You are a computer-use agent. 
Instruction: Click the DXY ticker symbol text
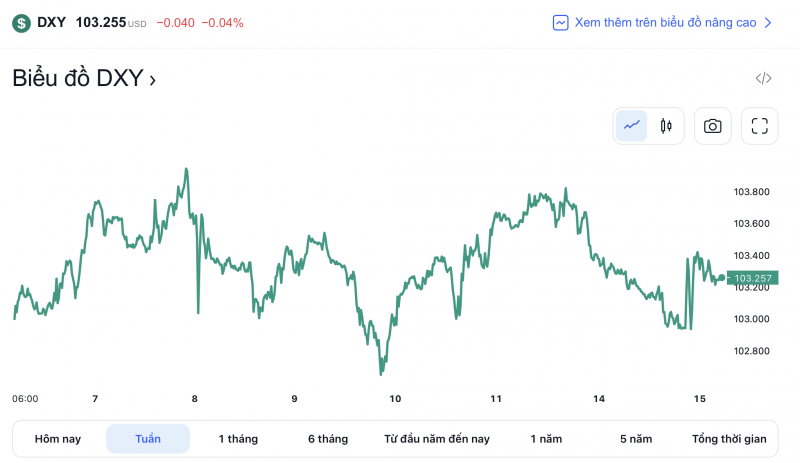pos(52,22)
